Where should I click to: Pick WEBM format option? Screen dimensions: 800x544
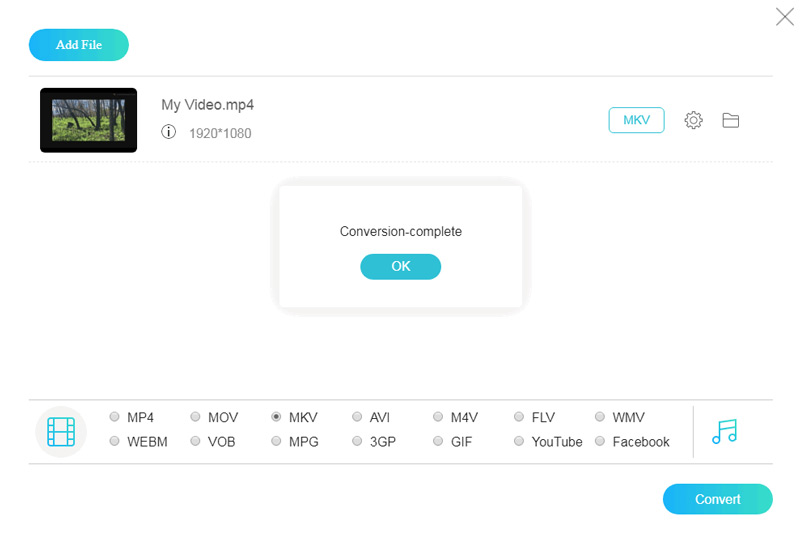tap(115, 441)
